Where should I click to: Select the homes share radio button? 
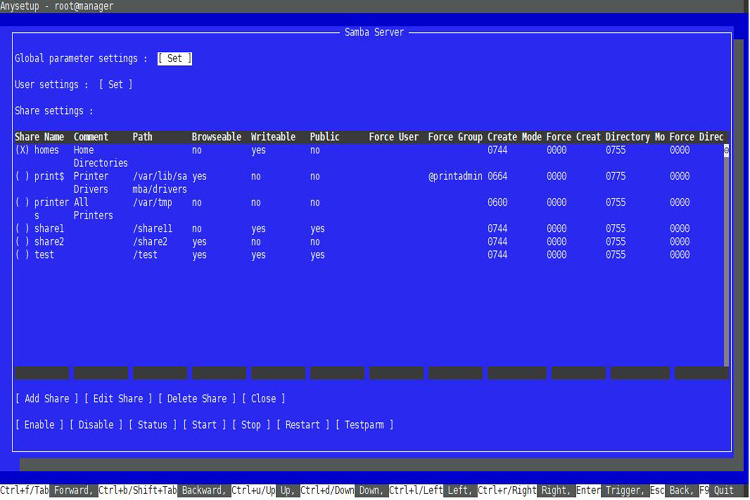click(22, 150)
